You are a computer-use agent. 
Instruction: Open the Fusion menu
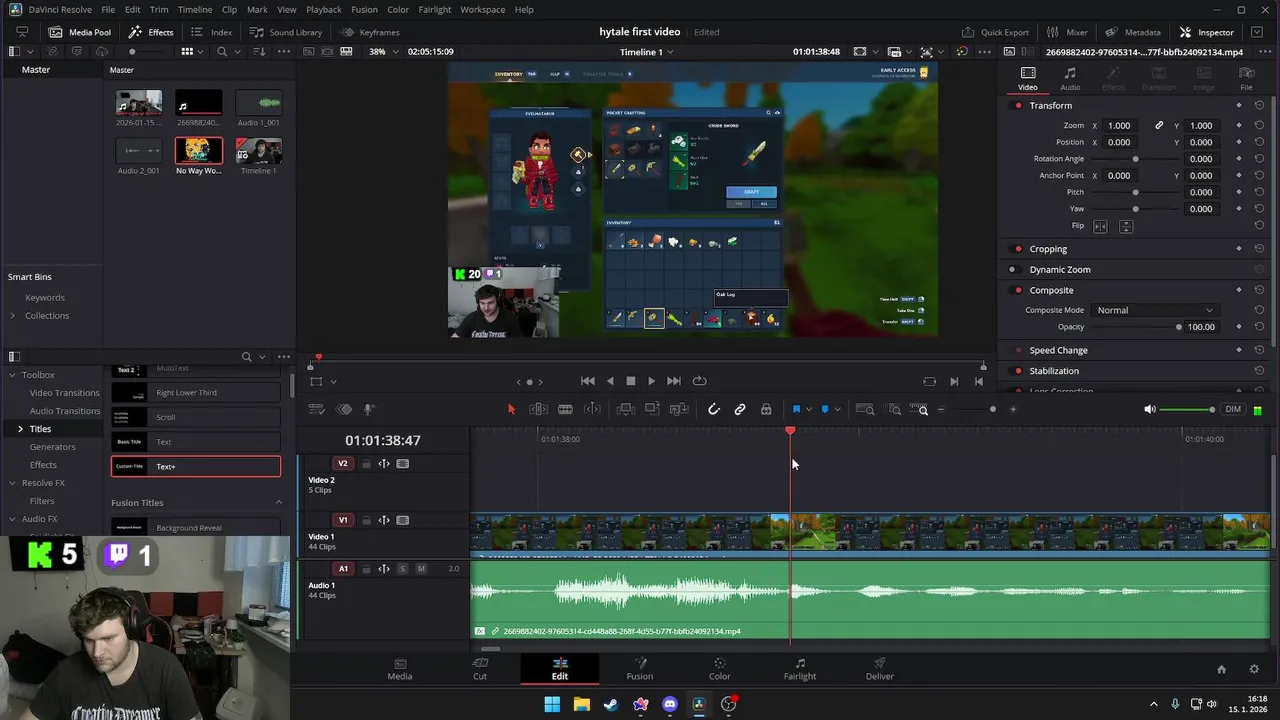click(x=364, y=9)
